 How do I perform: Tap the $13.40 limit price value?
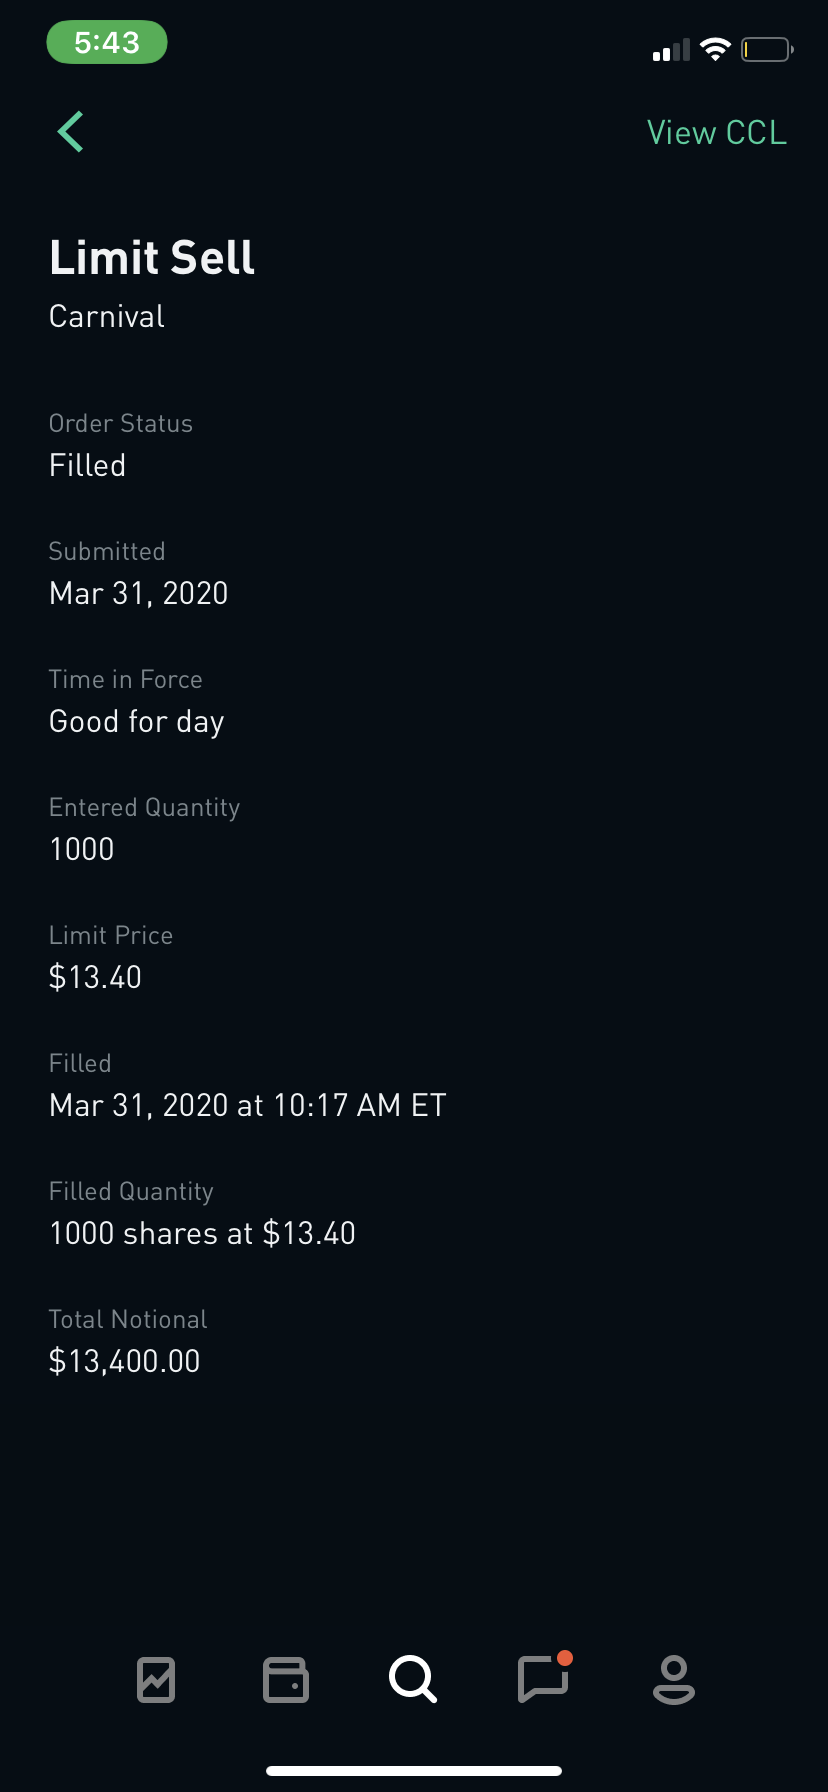click(x=96, y=978)
